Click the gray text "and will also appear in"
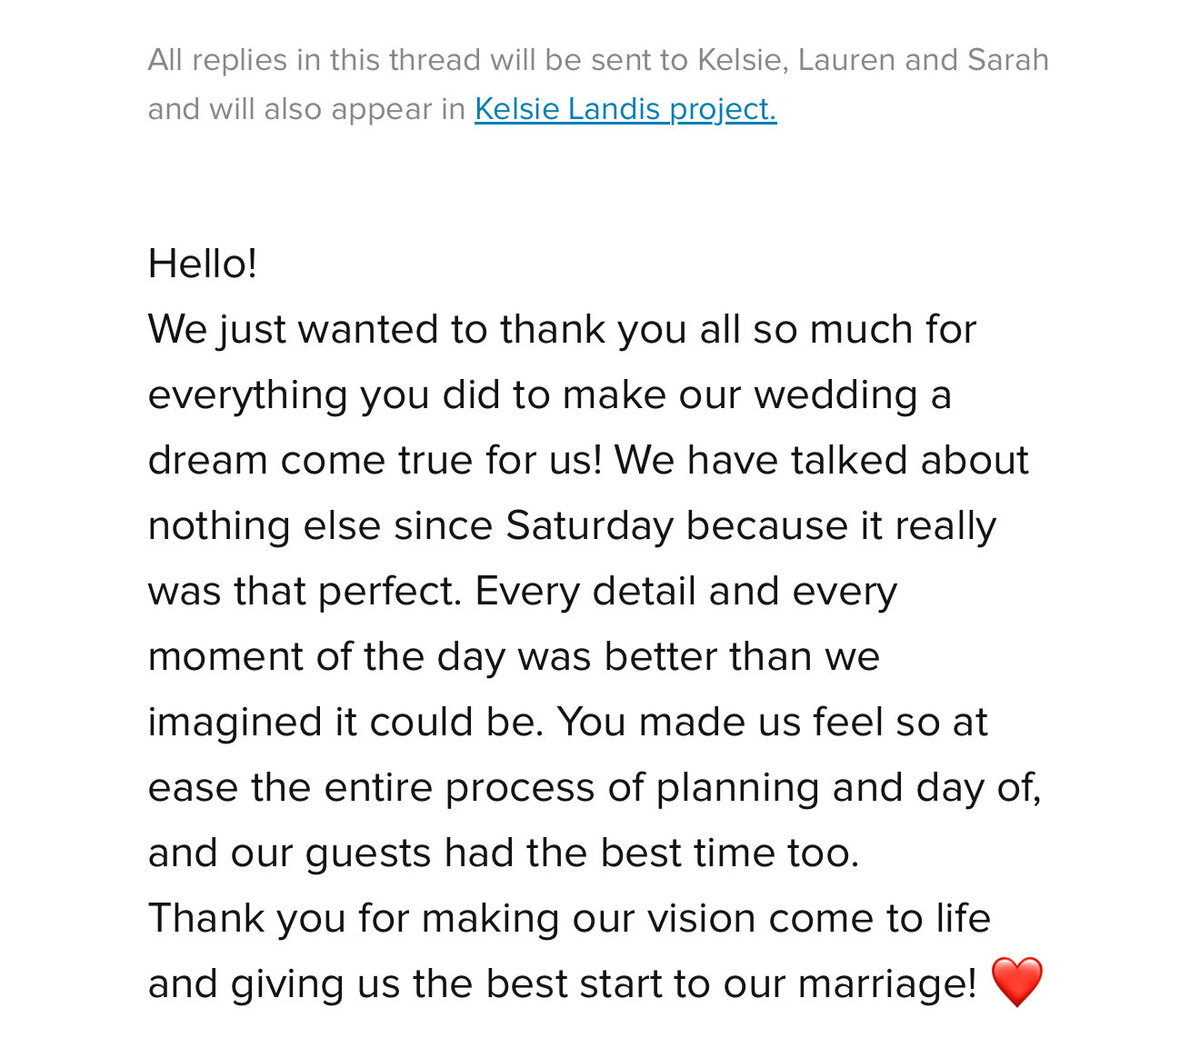Viewport: 1200px width, 1058px height. (x=307, y=109)
